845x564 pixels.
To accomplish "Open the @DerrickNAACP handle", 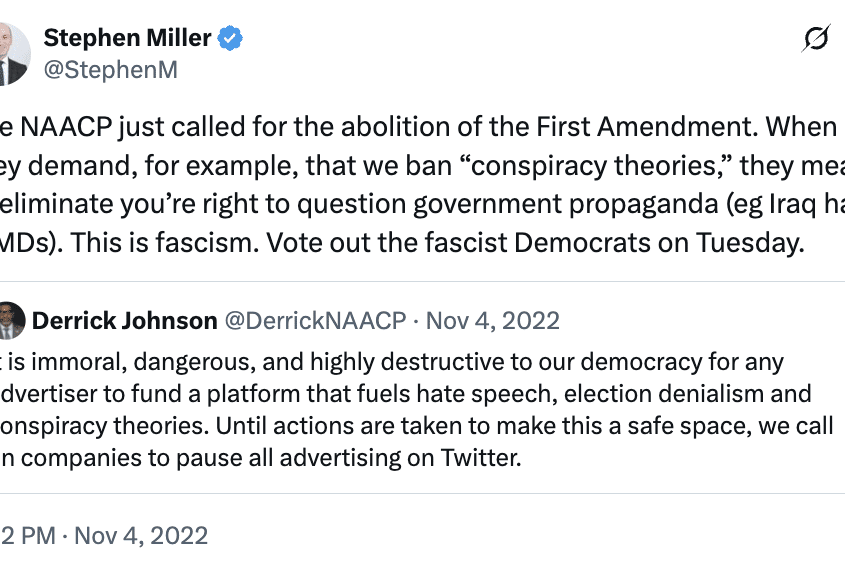I will 316,321.
